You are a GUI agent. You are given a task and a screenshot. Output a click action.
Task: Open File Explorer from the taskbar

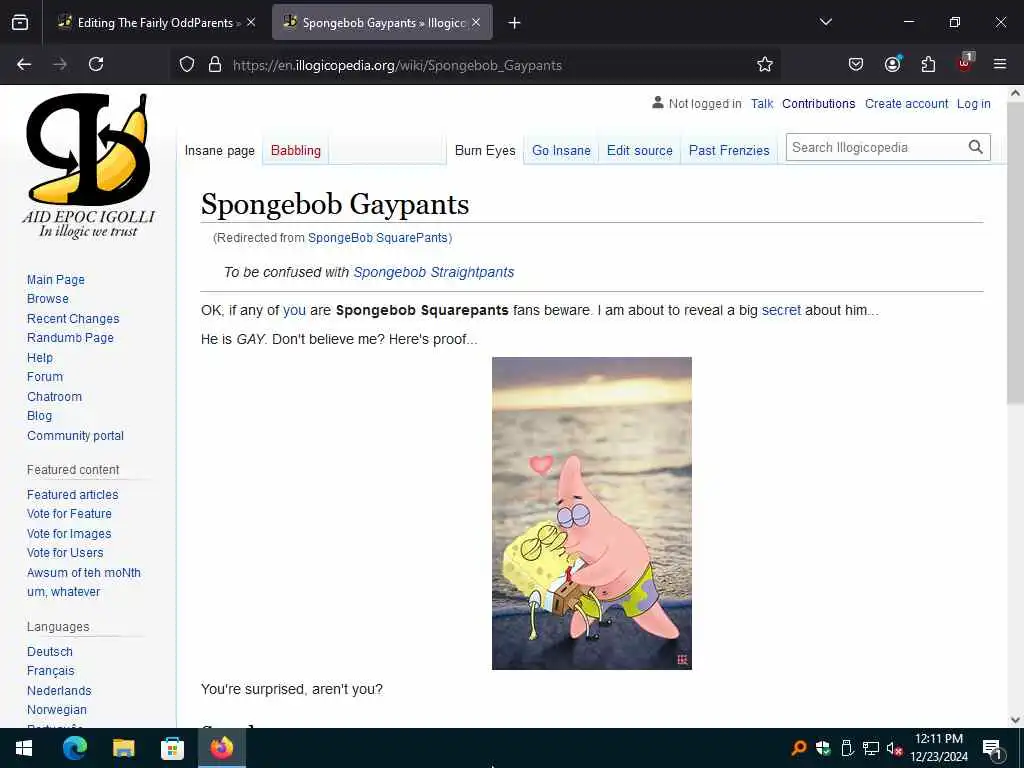coord(123,748)
